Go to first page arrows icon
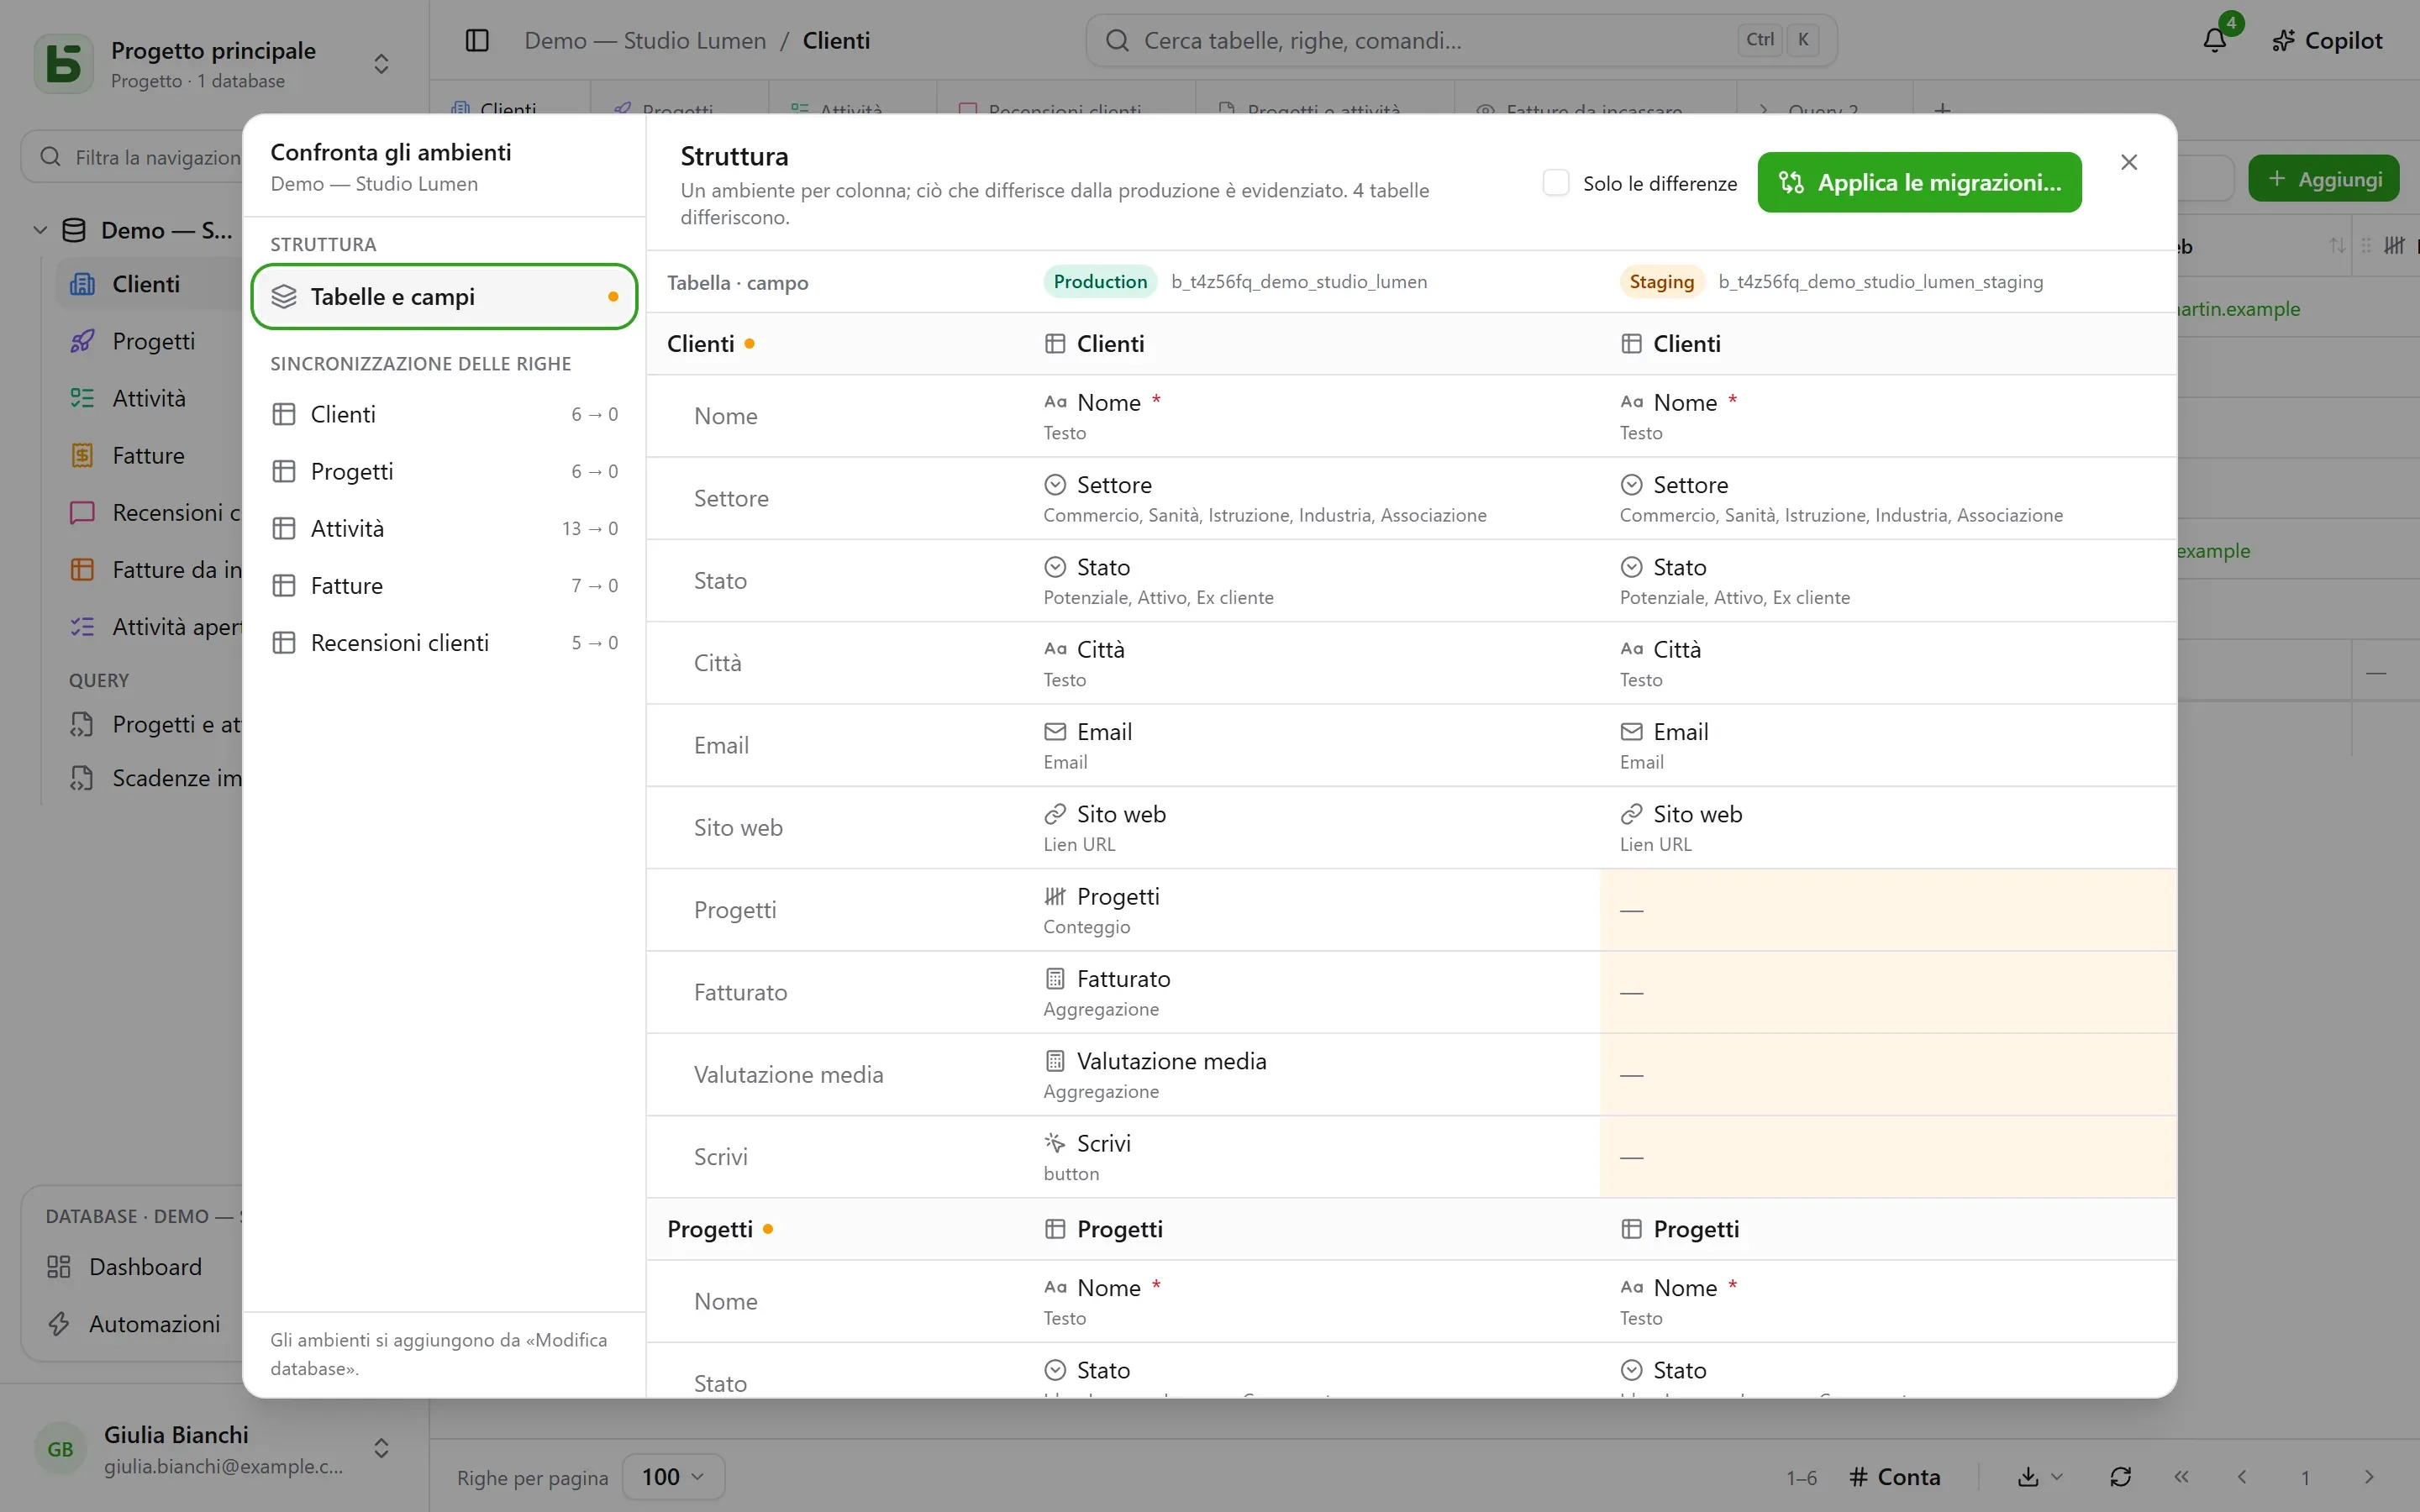This screenshot has width=2420, height=1512. [2181, 1477]
